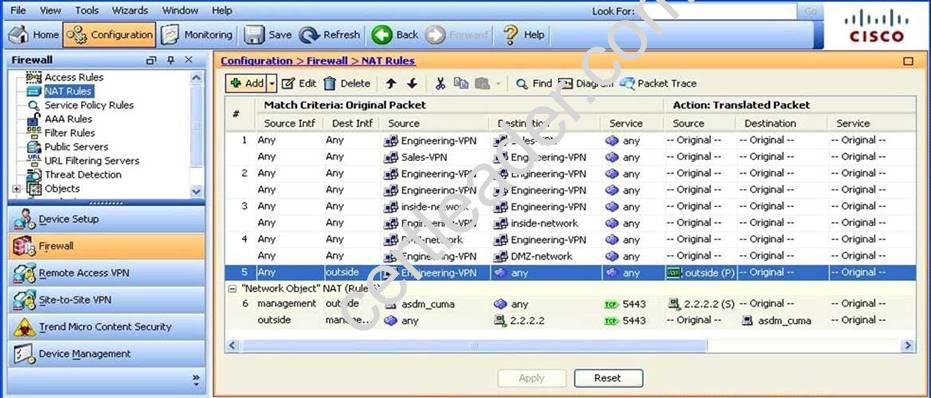Open the View menu
This screenshot has height=398, width=931.
50,10
